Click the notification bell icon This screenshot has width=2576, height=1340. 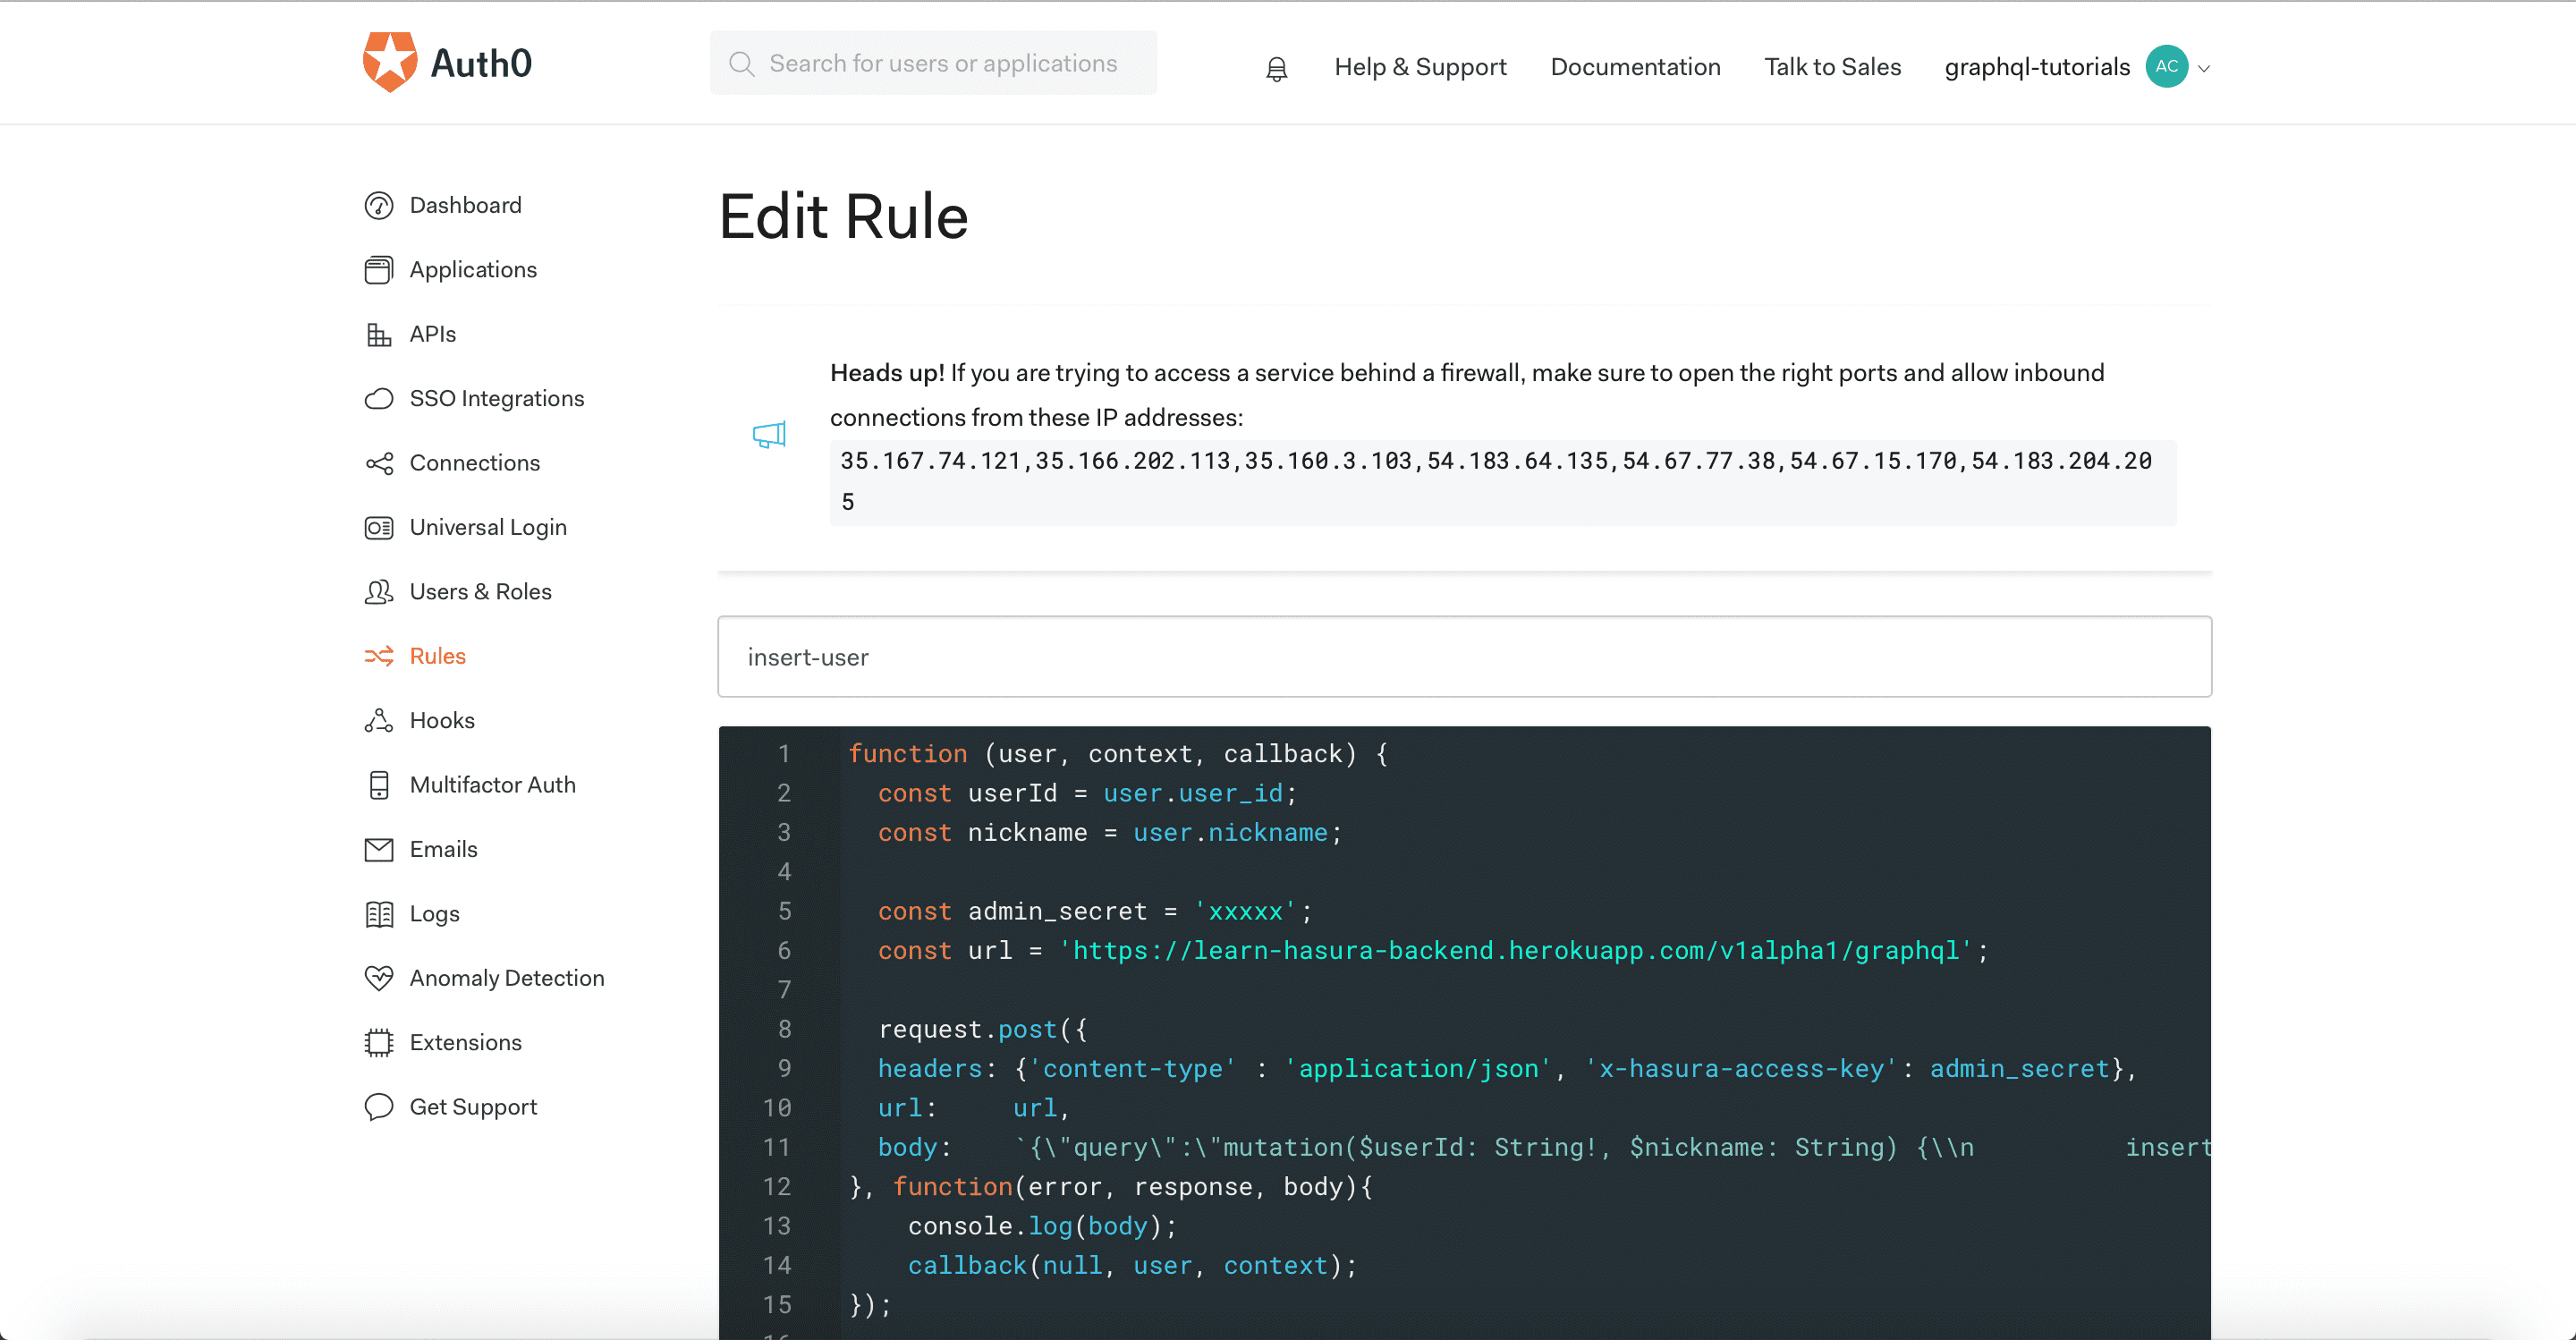coord(1276,66)
